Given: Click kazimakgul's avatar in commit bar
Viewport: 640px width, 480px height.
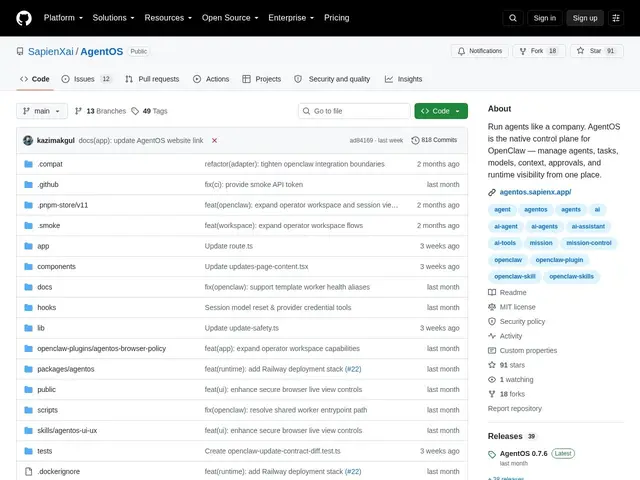Looking at the screenshot, I should [x=28, y=140].
